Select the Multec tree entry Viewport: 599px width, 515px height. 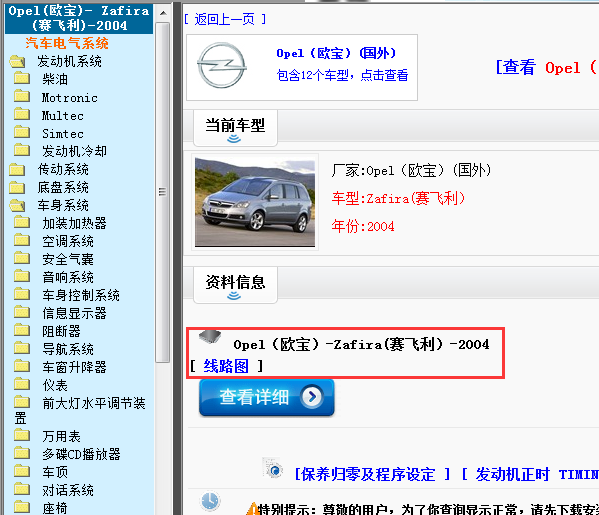63,116
